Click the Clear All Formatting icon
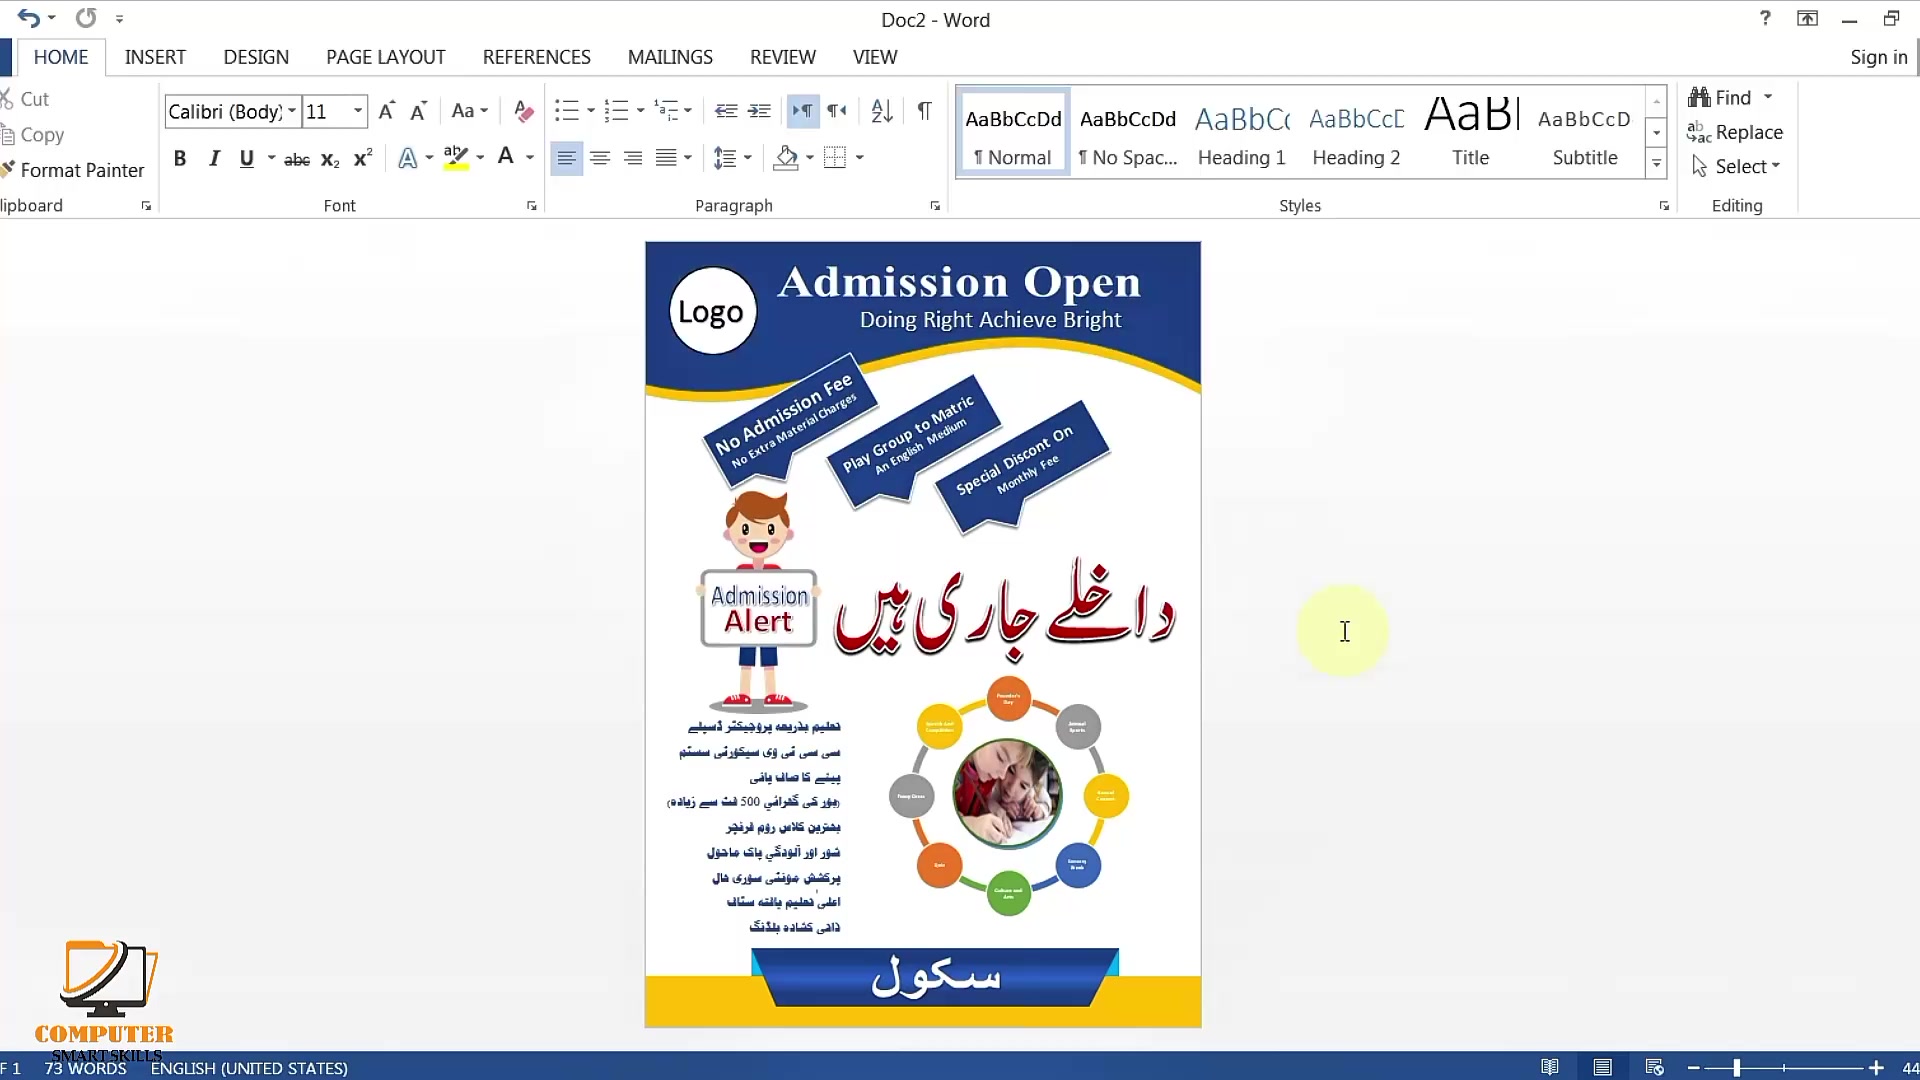The image size is (1920, 1080). [523, 111]
